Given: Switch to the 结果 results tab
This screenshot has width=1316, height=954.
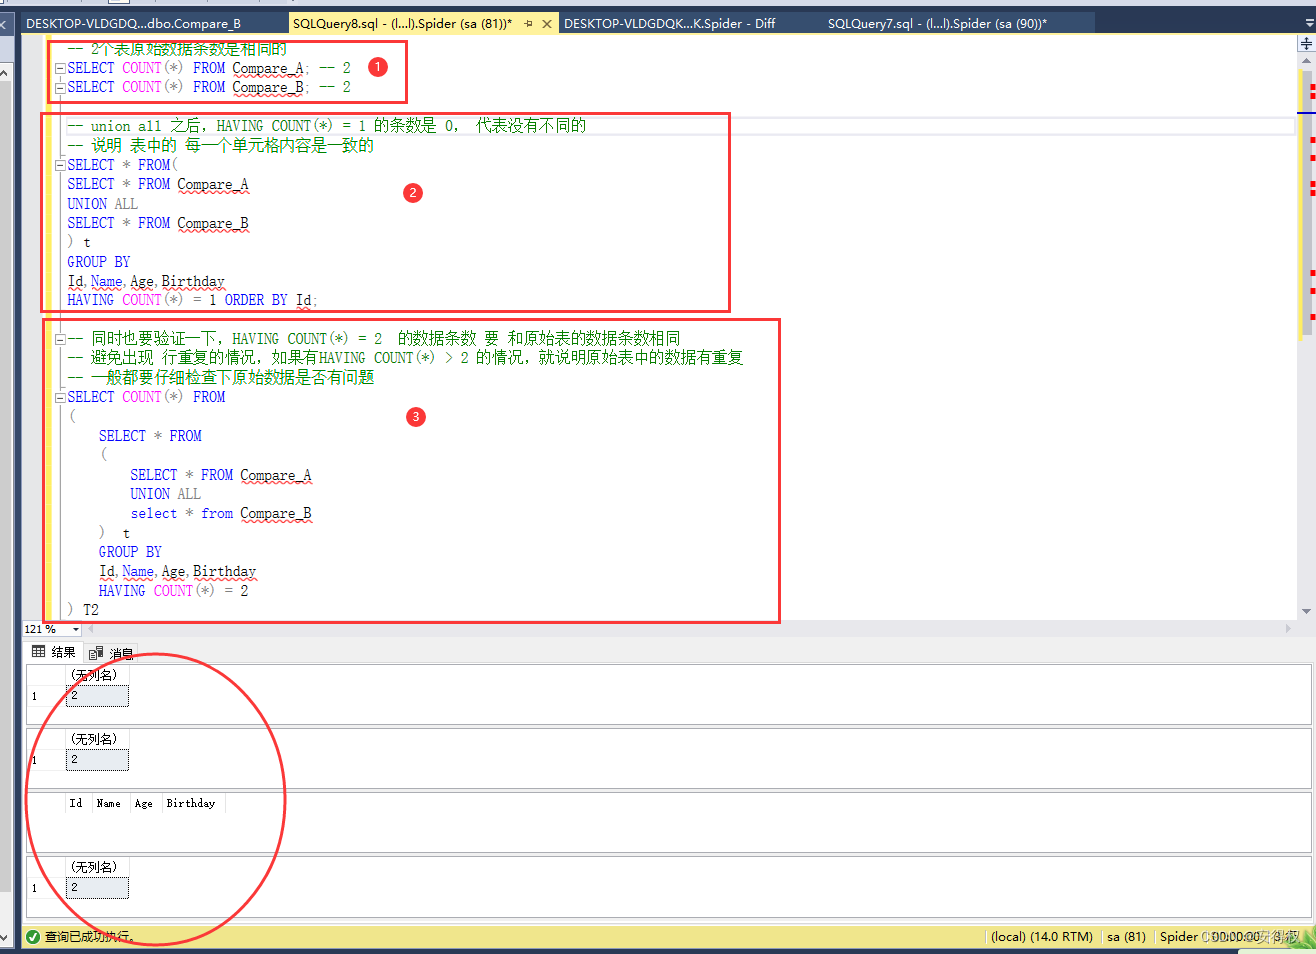Looking at the screenshot, I should tap(54, 652).
